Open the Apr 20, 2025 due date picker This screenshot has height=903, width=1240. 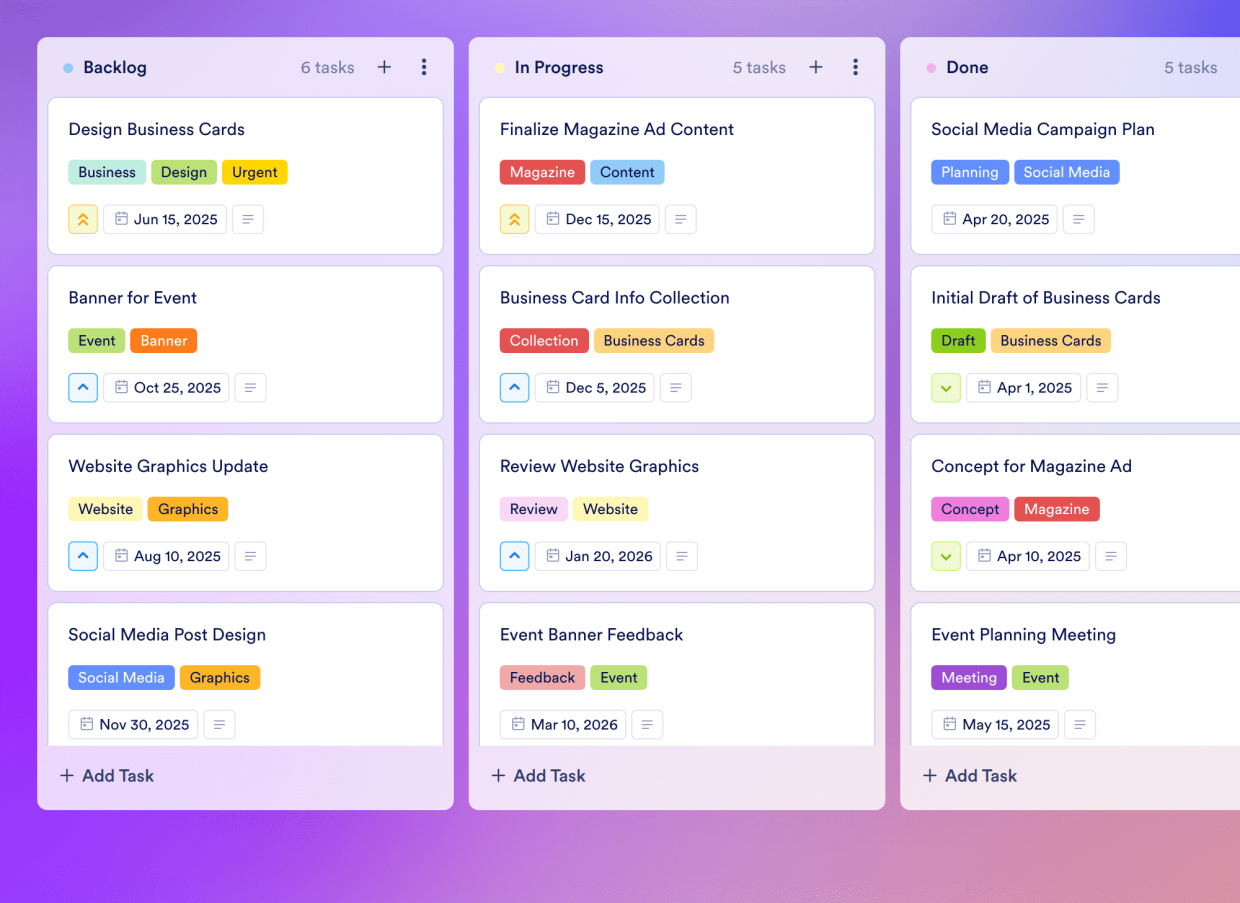coord(994,219)
